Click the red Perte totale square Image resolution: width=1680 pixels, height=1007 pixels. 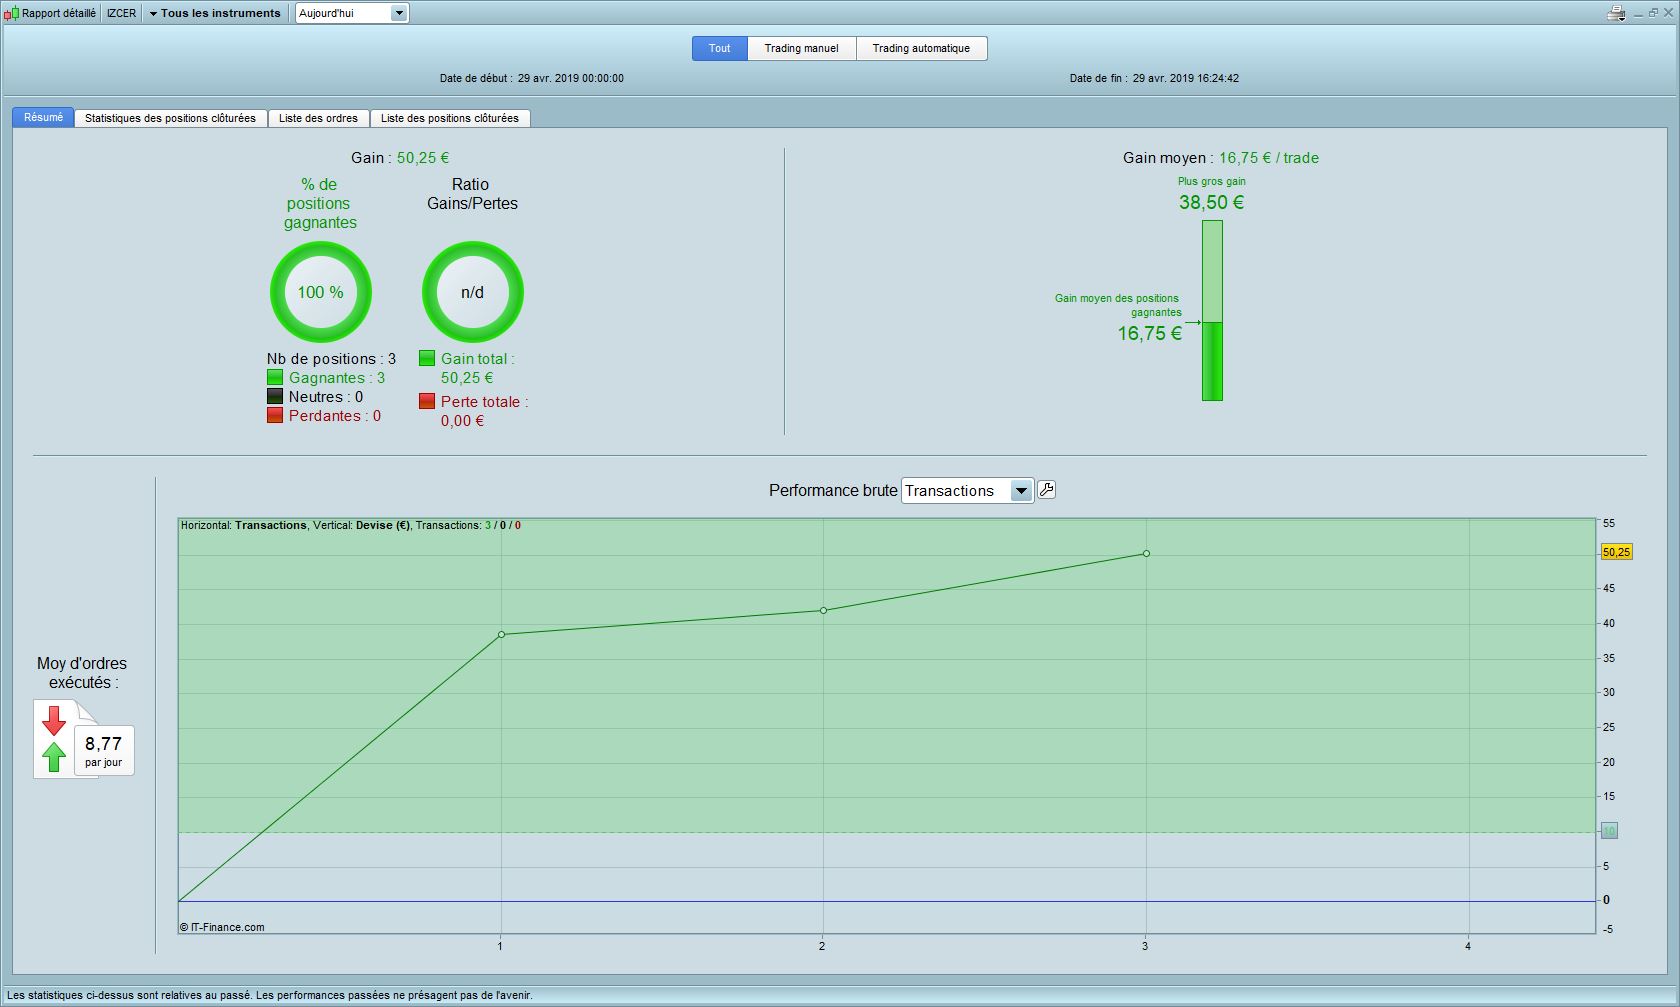tap(427, 402)
